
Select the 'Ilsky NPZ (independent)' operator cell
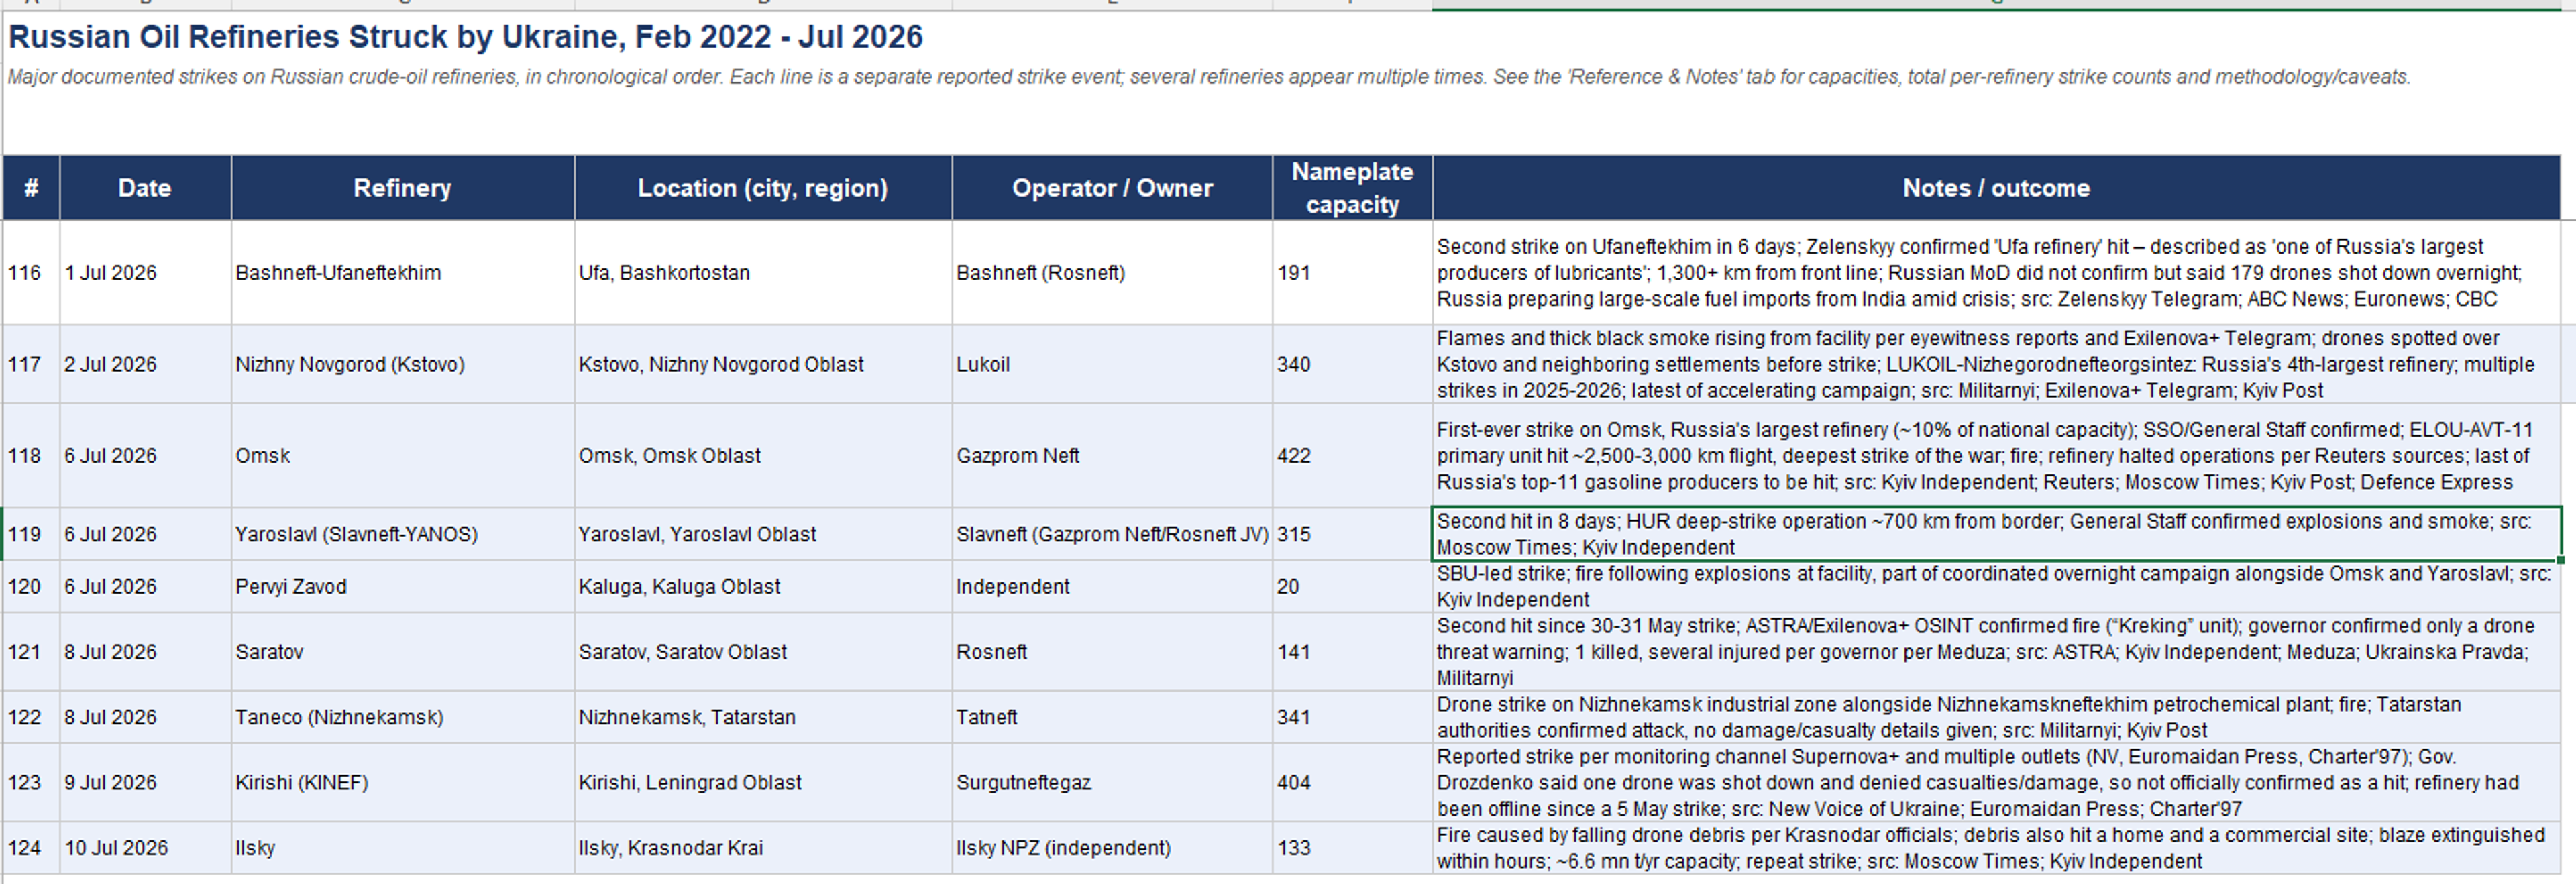[1112, 848]
